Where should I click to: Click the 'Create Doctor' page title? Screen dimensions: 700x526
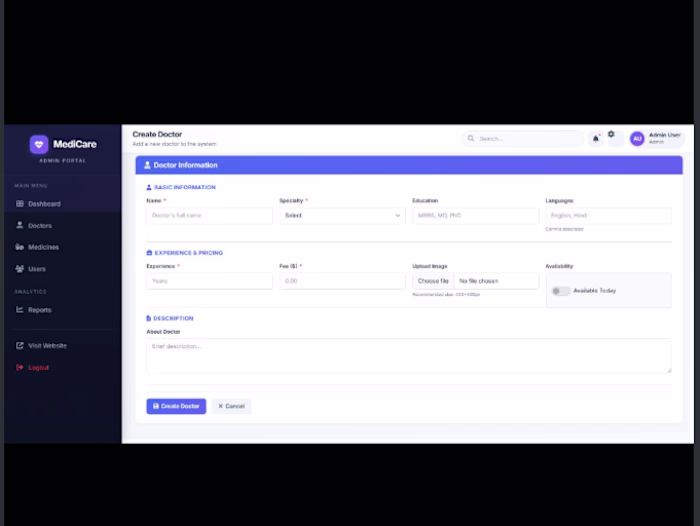tap(157, 134)
